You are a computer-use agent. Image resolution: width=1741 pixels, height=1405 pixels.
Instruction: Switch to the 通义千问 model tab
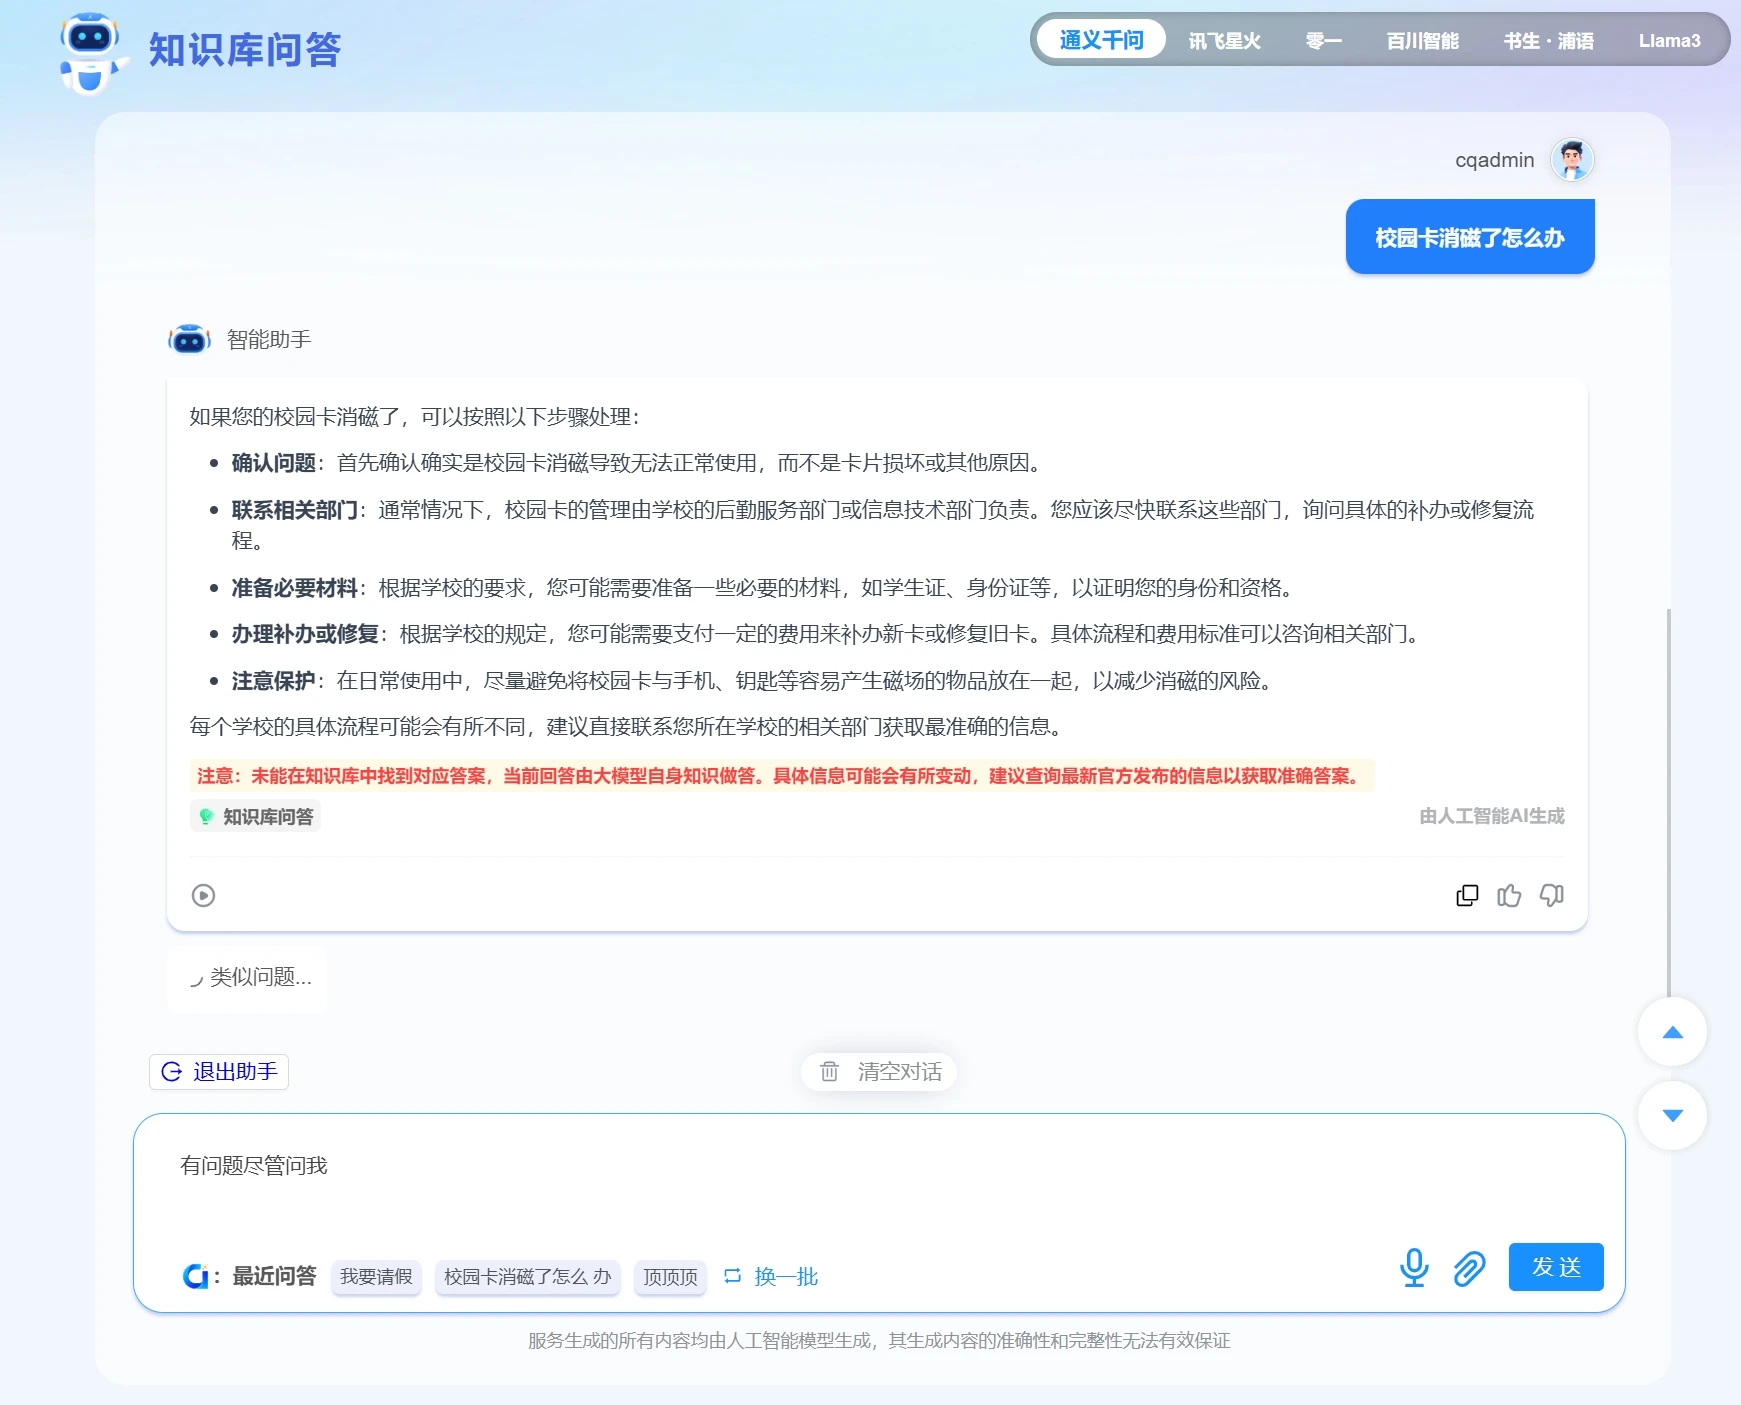point(1101,40)
